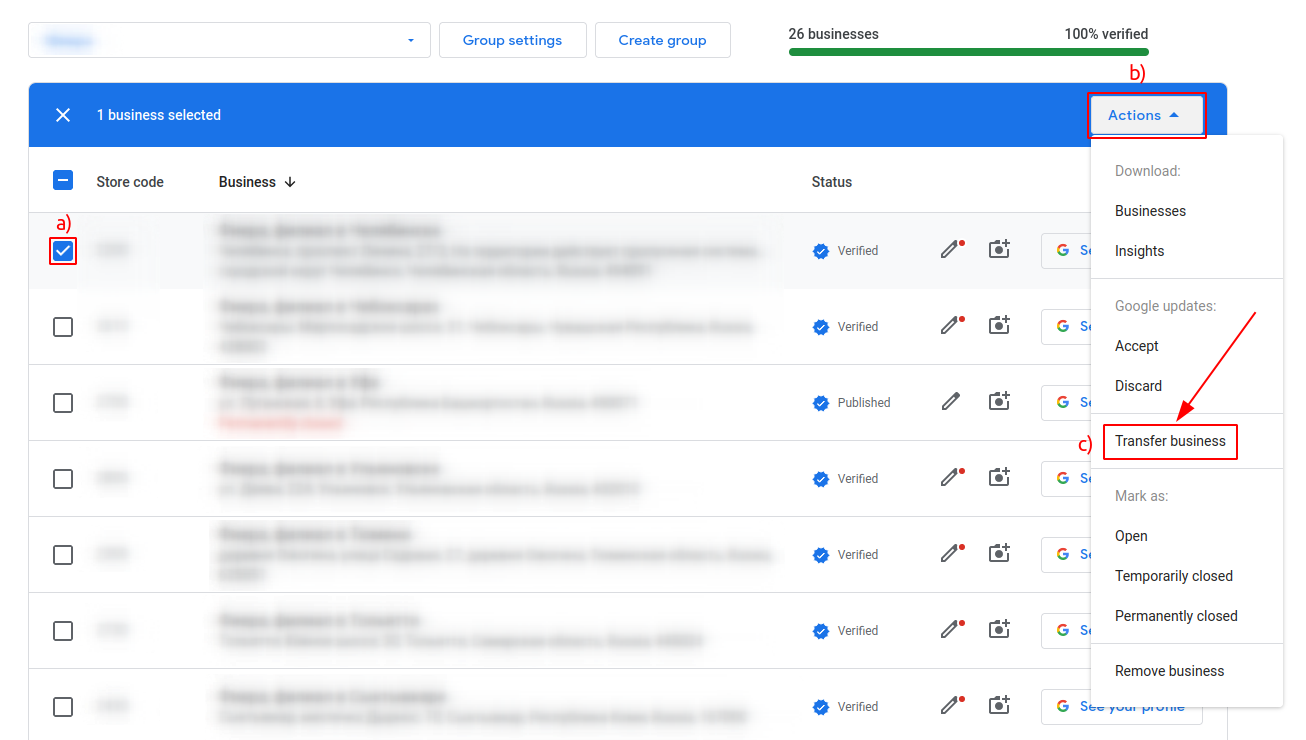Click the Business column header
This screenshot has height=740, width=1306.
(247, 182)
